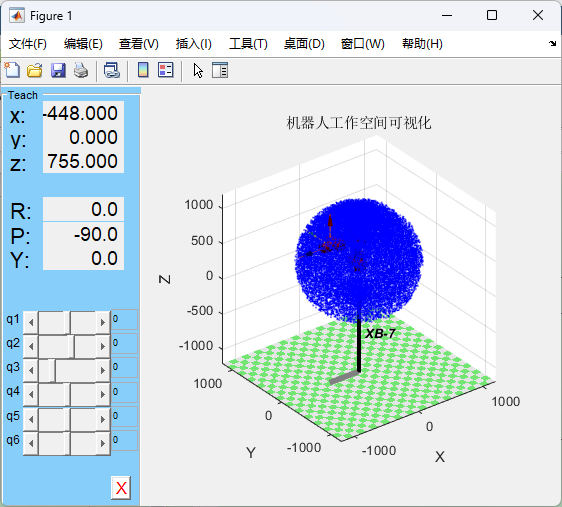Click the Teach panel title
This screenshot has height=507, width=562.
pyautogui.click(x=23, y=95)
